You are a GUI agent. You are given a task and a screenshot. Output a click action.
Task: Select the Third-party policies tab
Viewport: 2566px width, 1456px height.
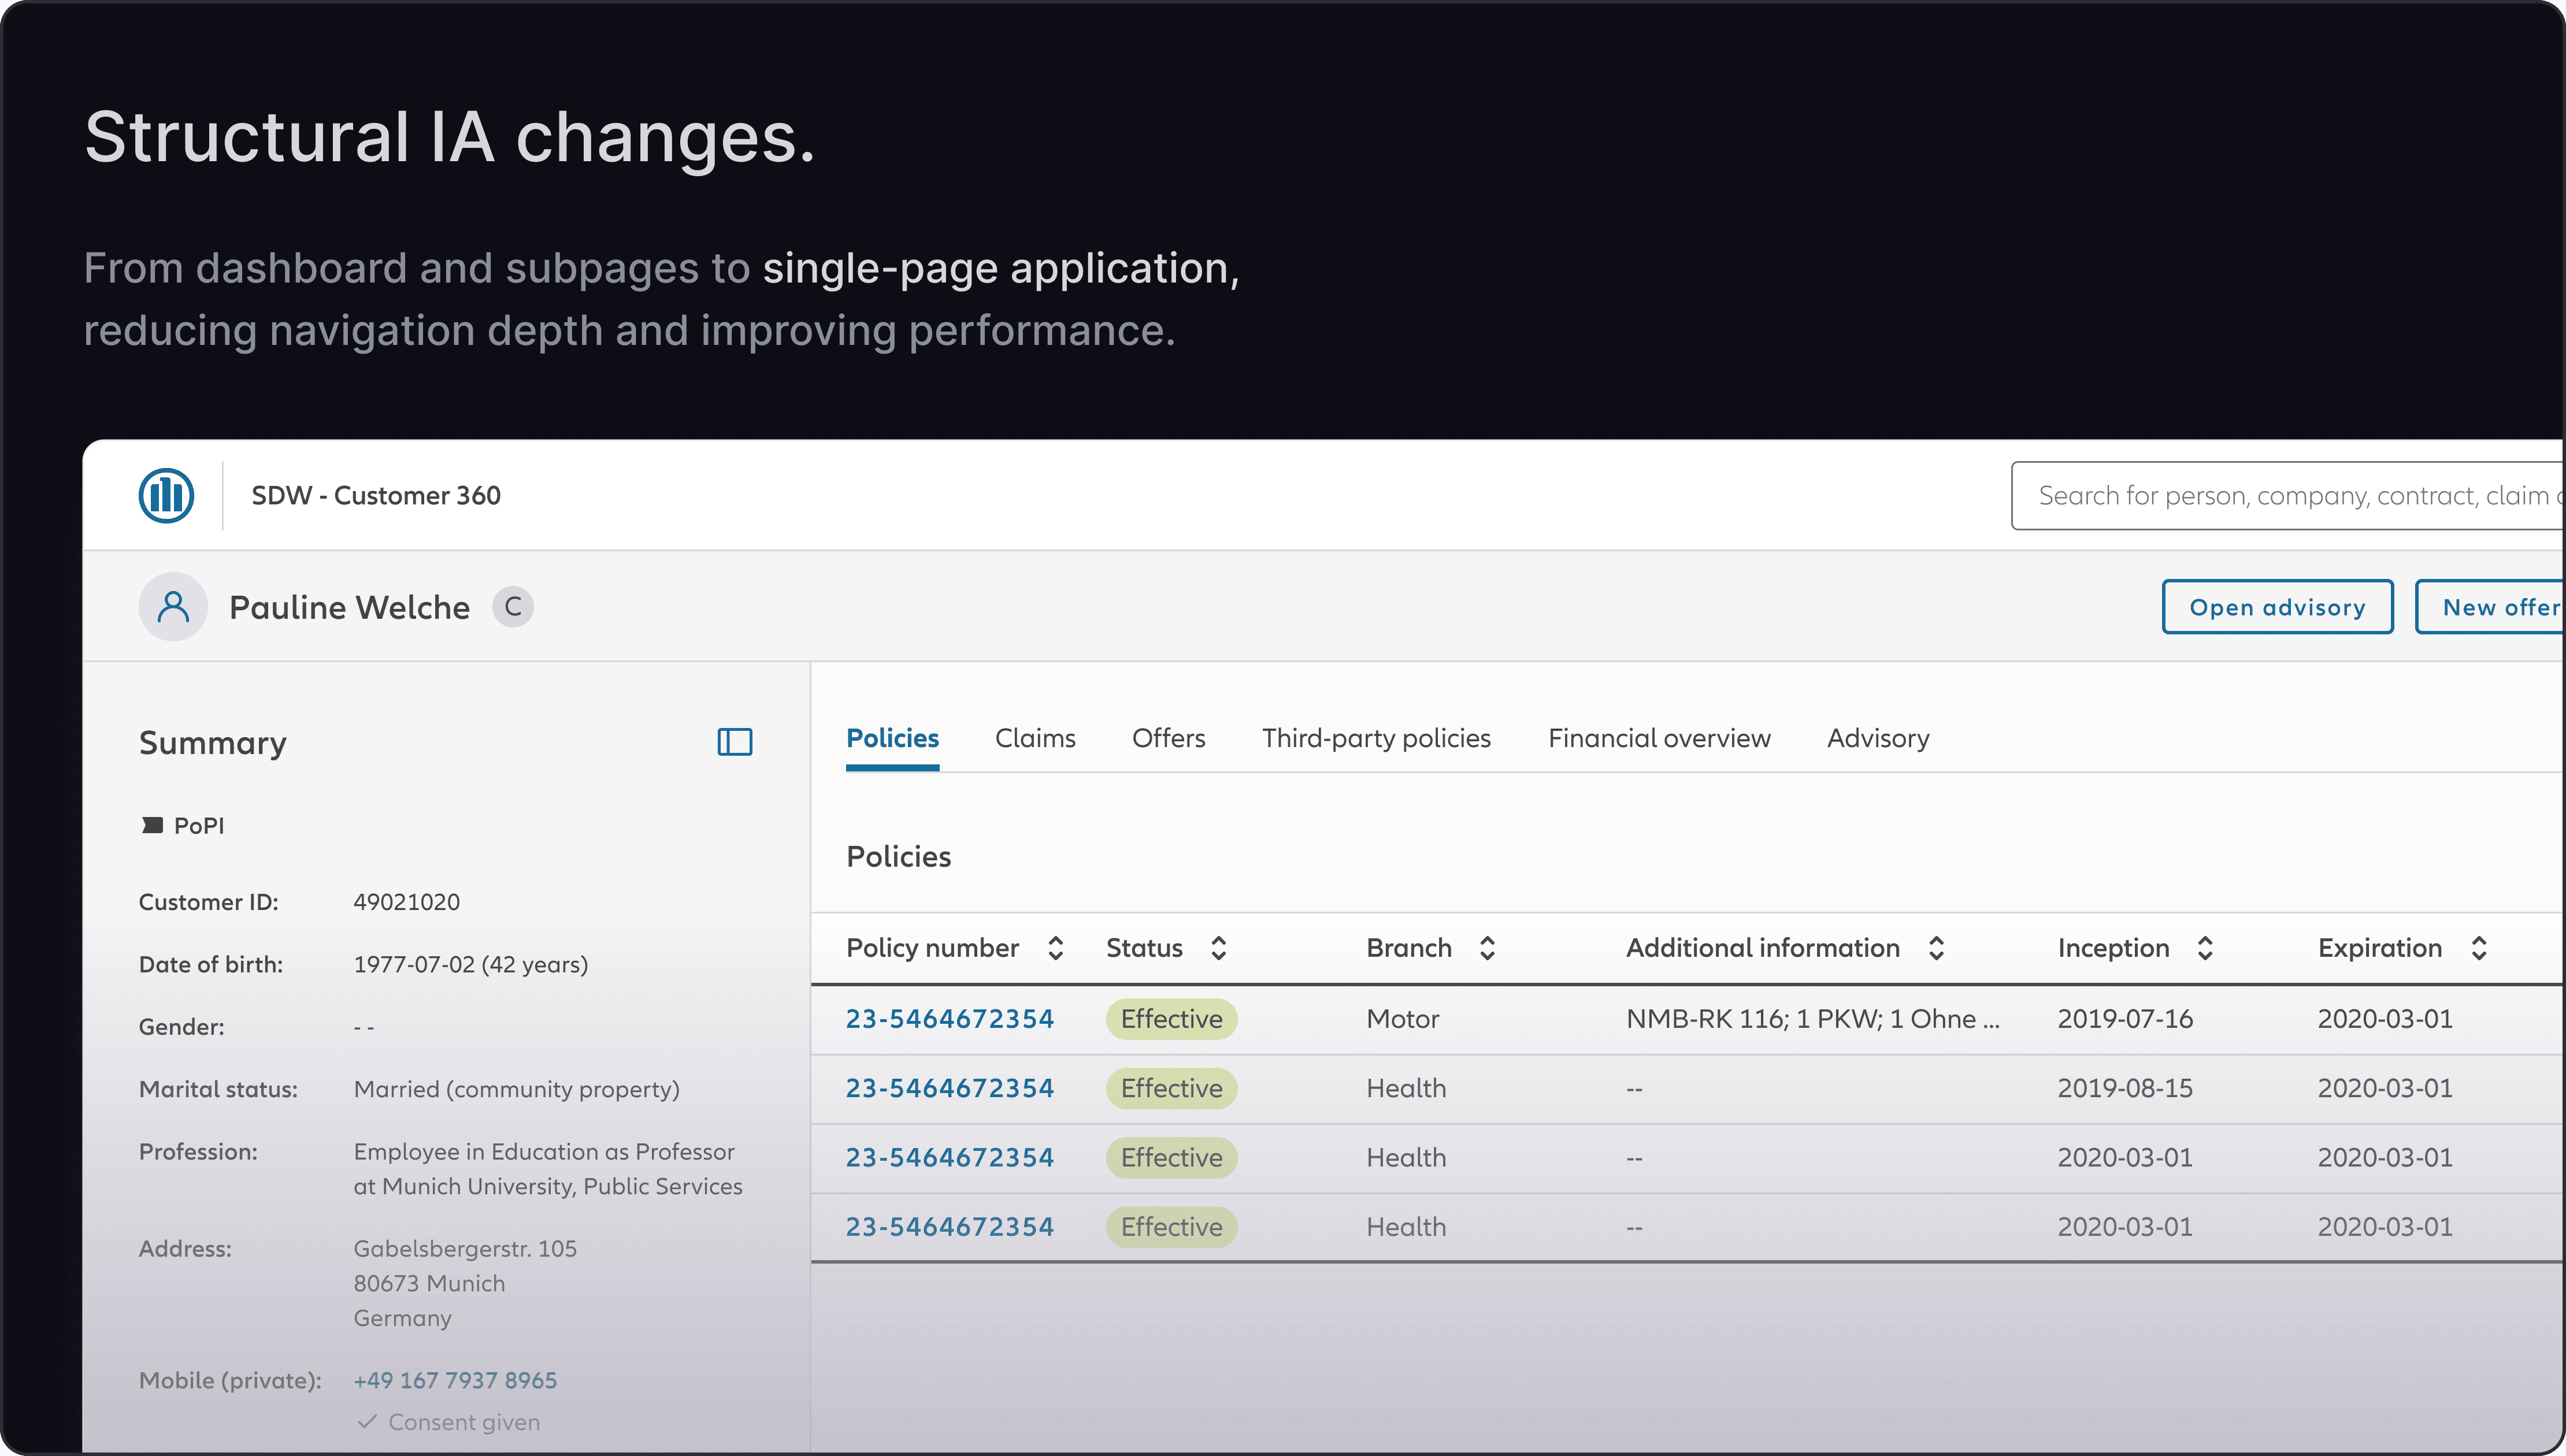[1375, 738]
